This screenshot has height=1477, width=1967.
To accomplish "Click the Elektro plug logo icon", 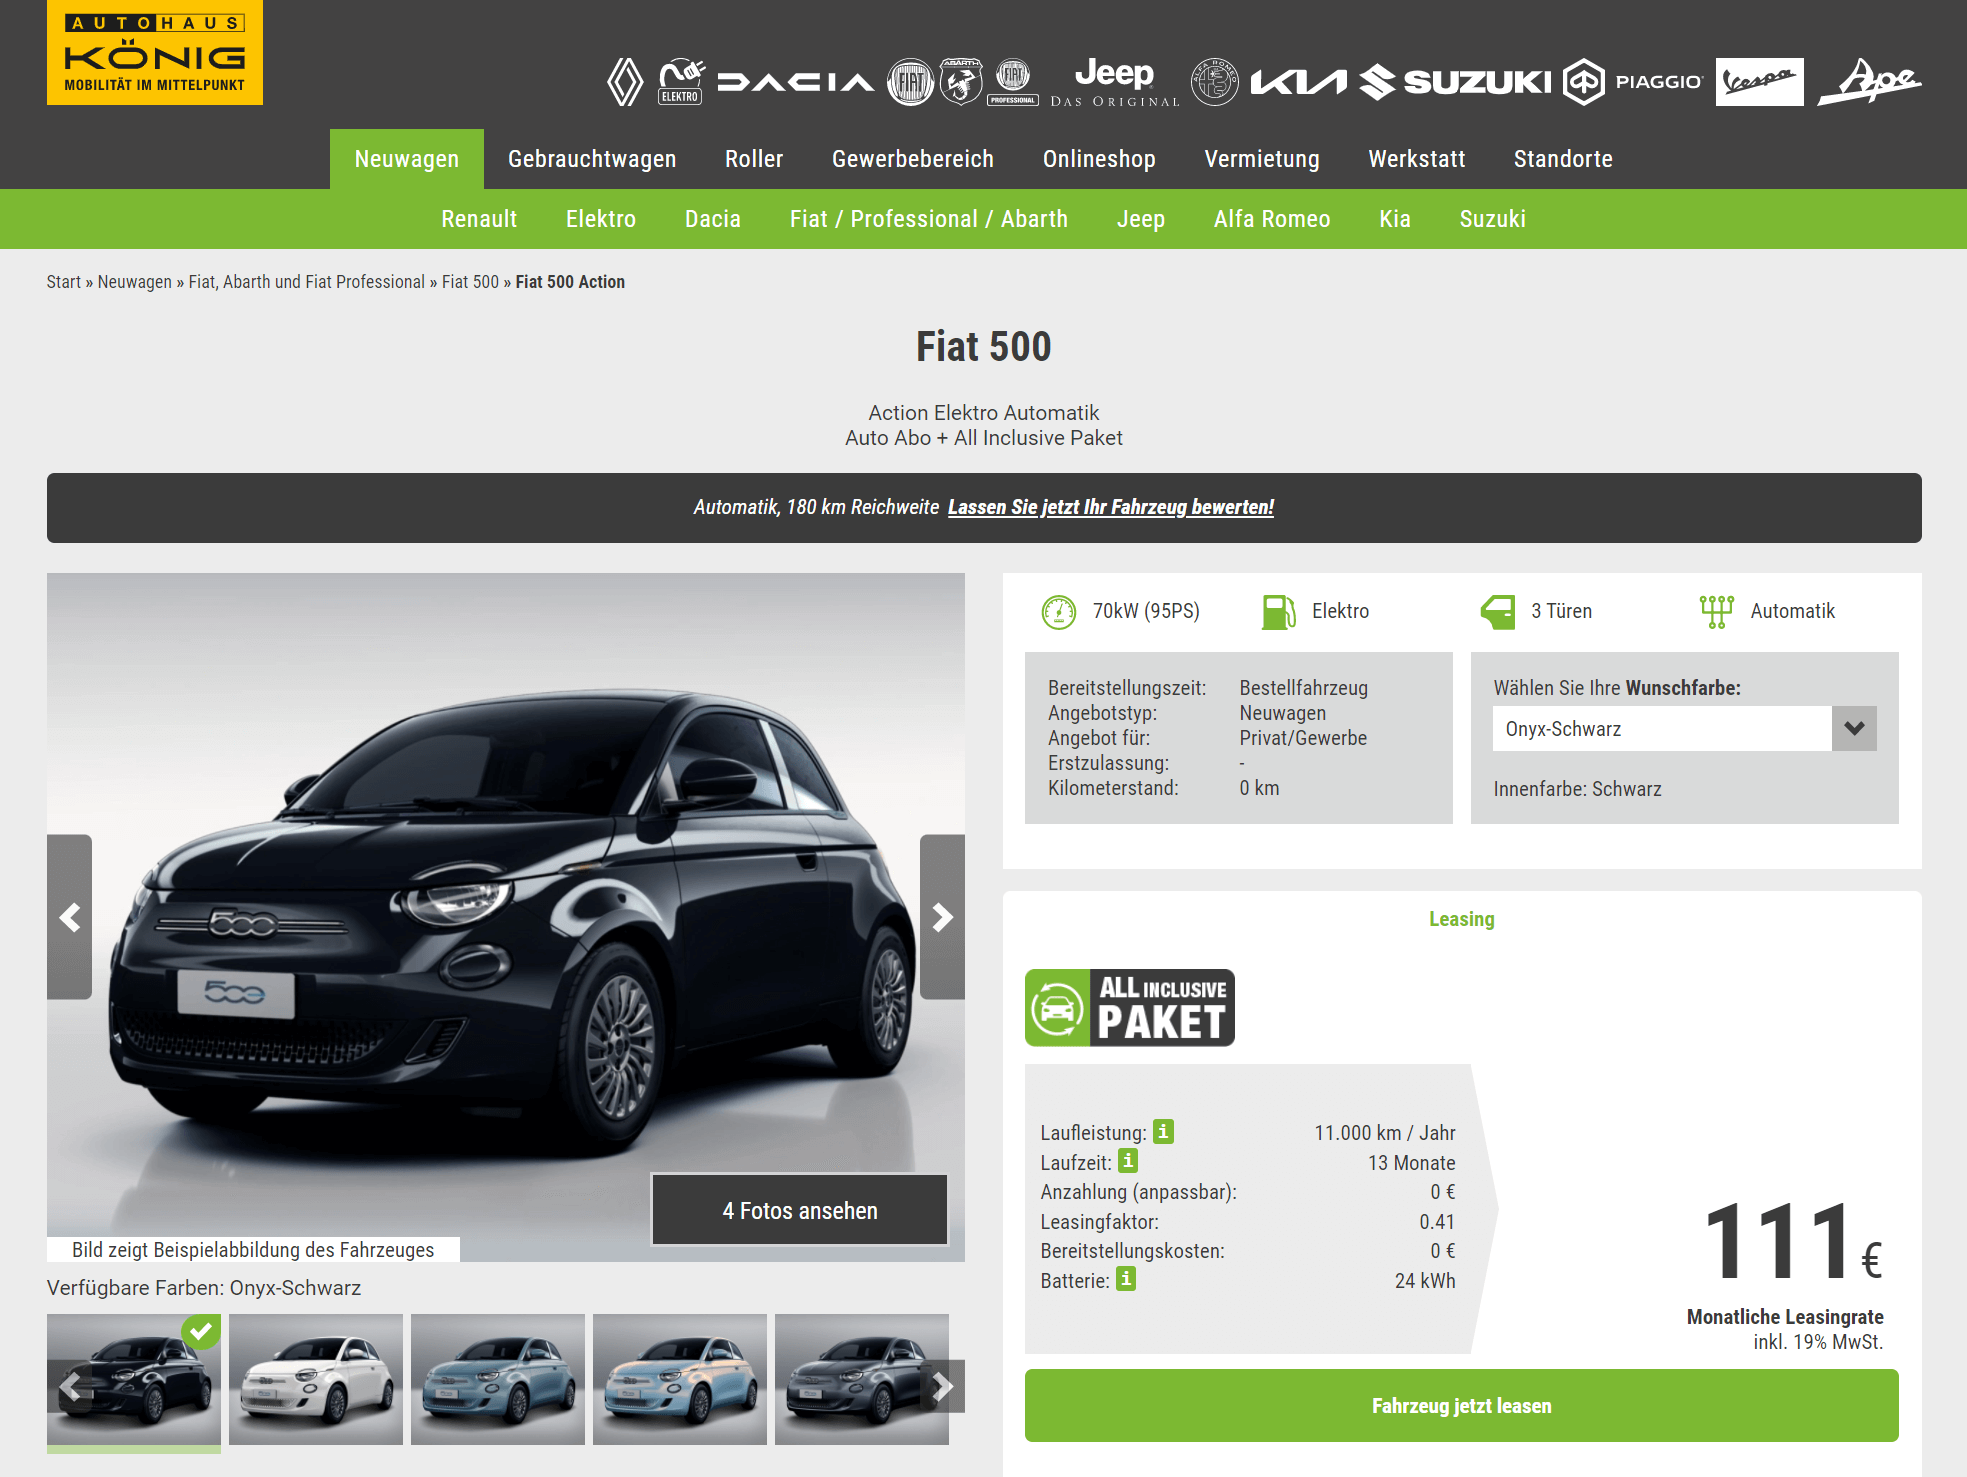I will (681, 81).
